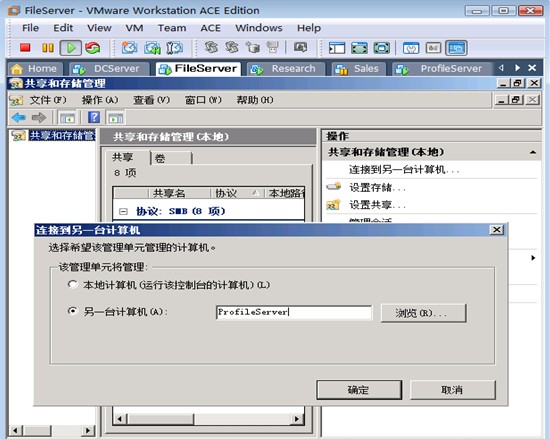Click the red Power Off toolbar icon

25,48
